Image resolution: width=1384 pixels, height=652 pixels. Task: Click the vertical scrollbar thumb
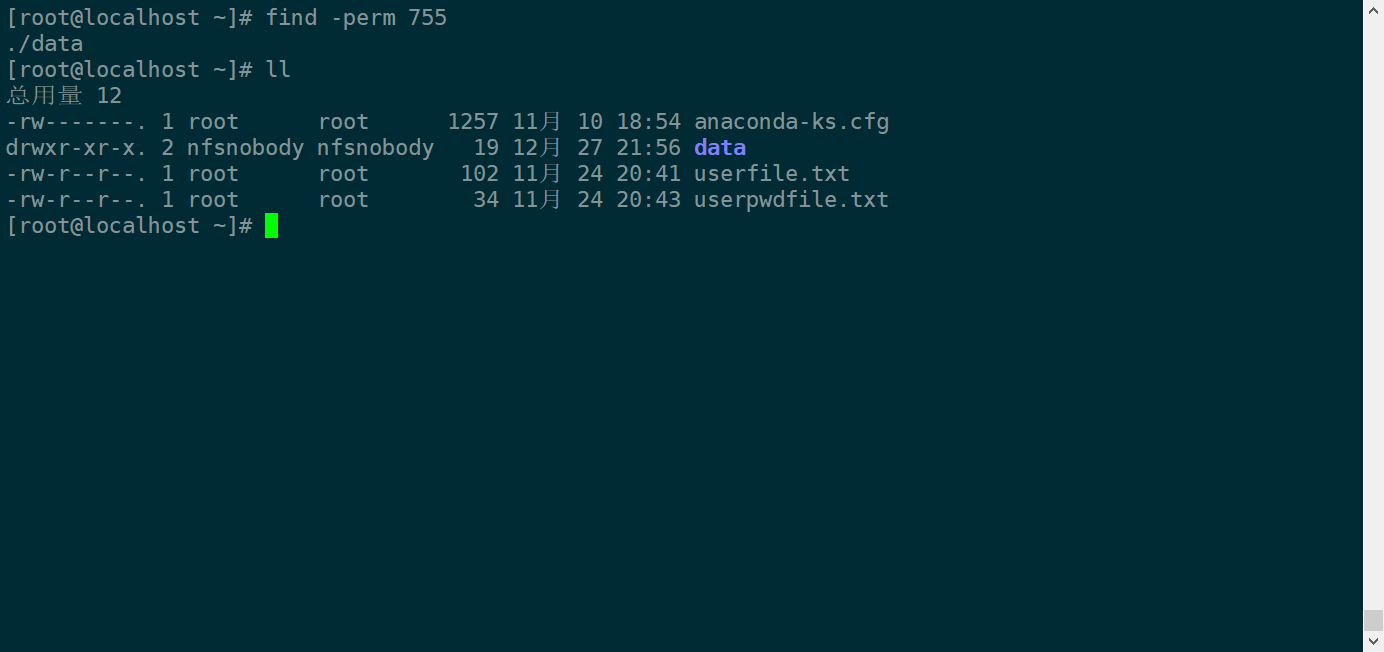coord(1373,620)
